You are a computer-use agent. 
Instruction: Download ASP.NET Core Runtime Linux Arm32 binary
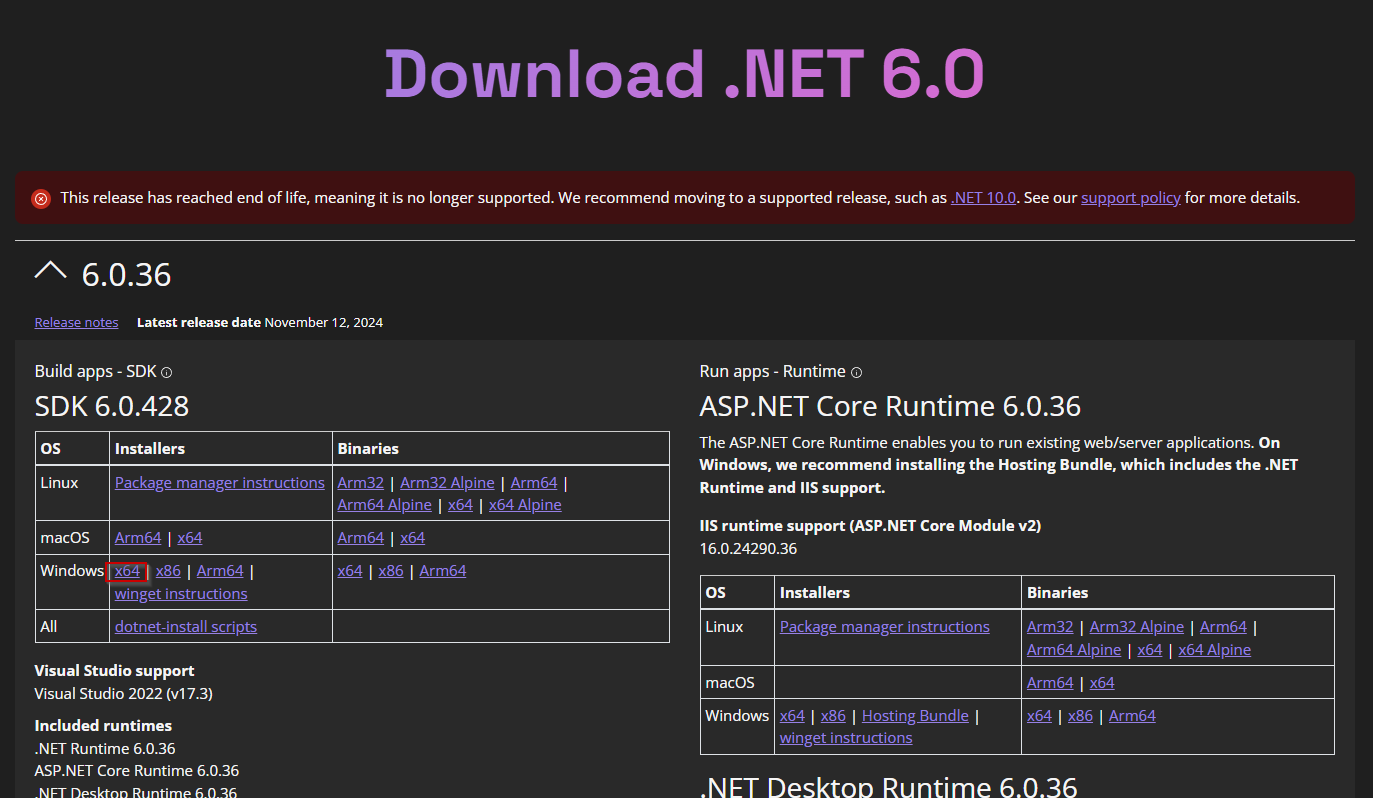tap(1050, 627)
